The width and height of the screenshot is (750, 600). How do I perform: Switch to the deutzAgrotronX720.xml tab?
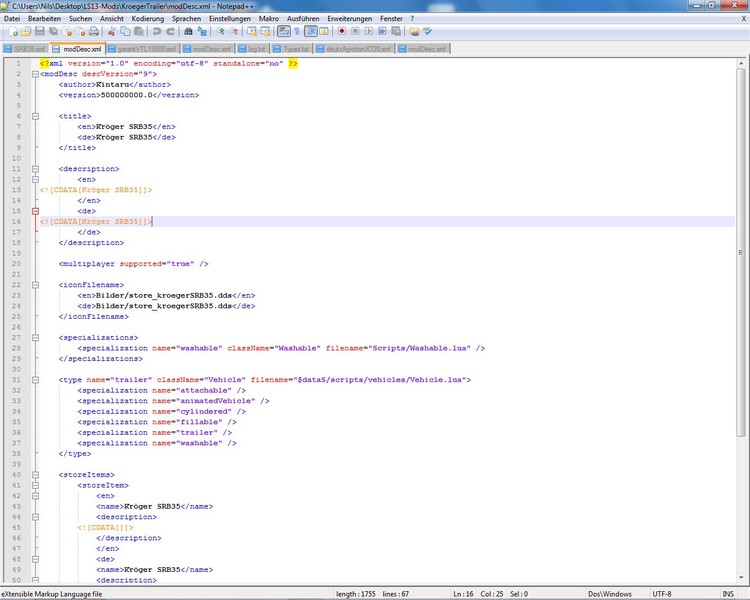(x=354, y=49)
